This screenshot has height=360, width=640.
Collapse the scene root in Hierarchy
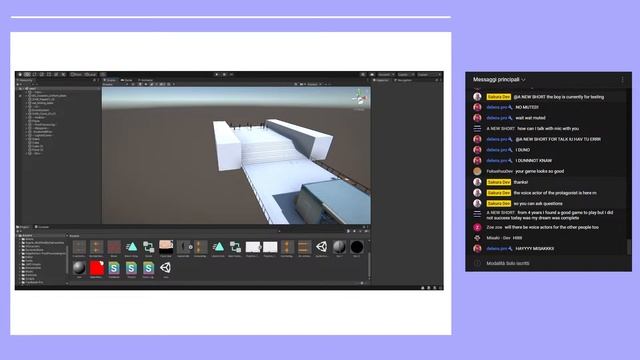(x=23, y=89)
